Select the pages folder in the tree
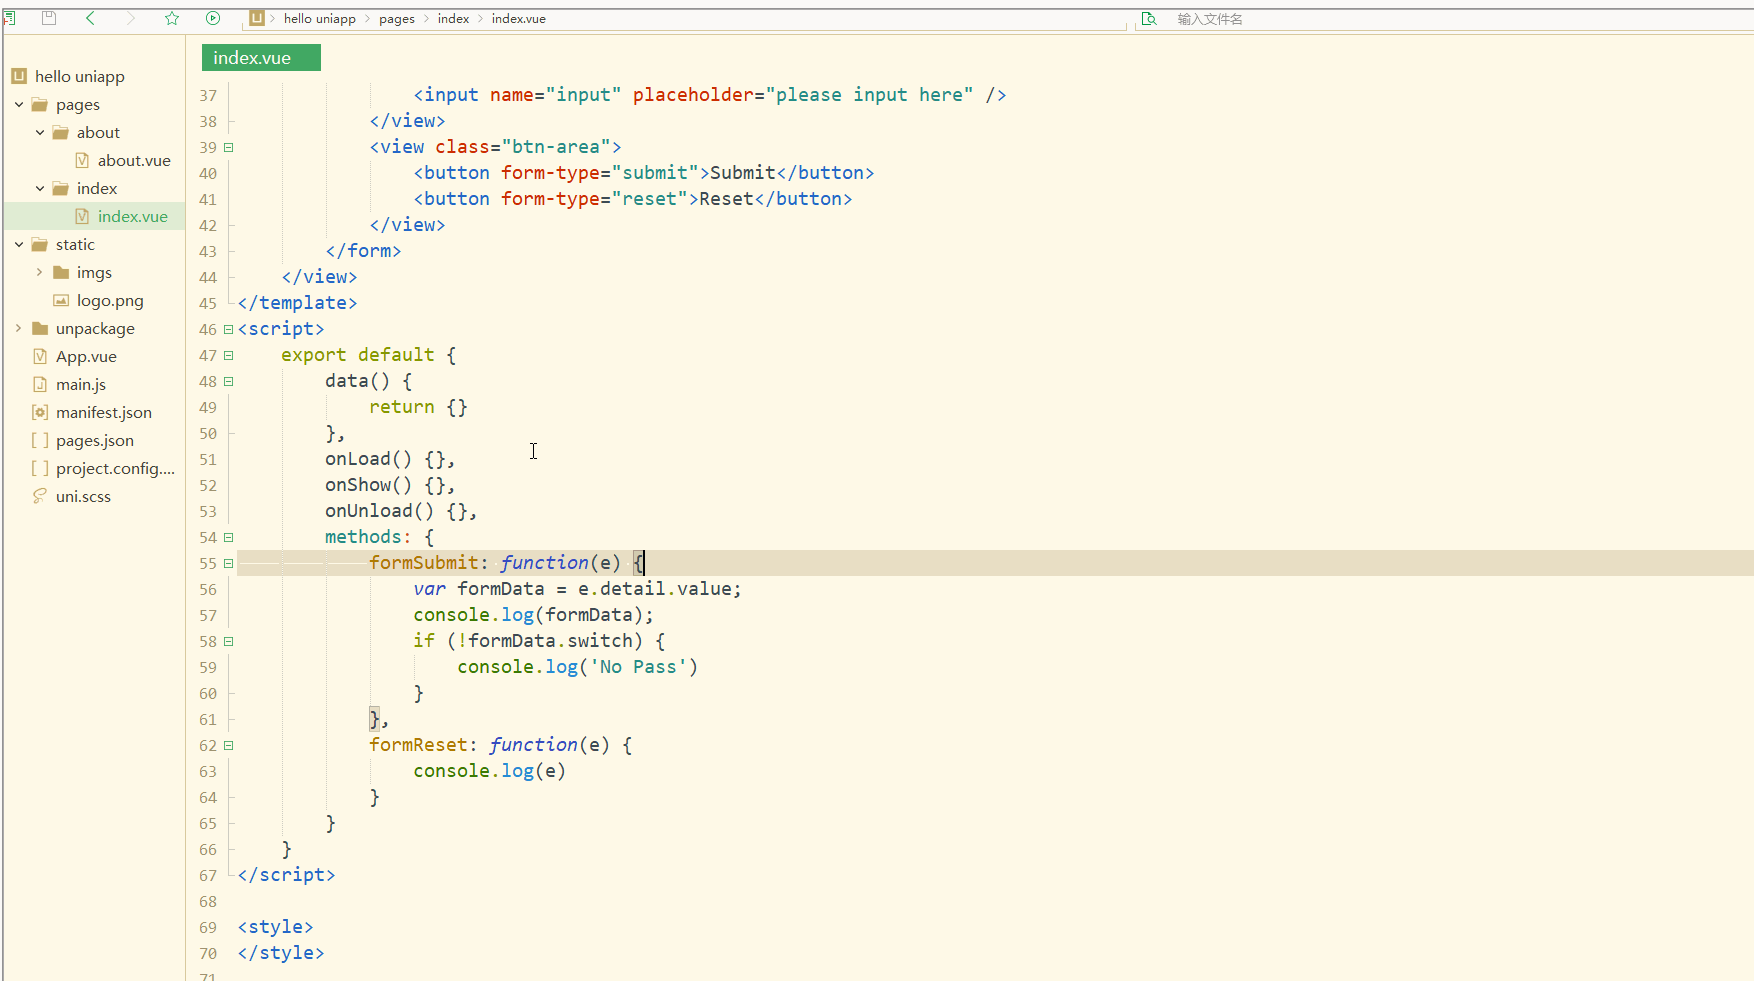 [78, 105]
